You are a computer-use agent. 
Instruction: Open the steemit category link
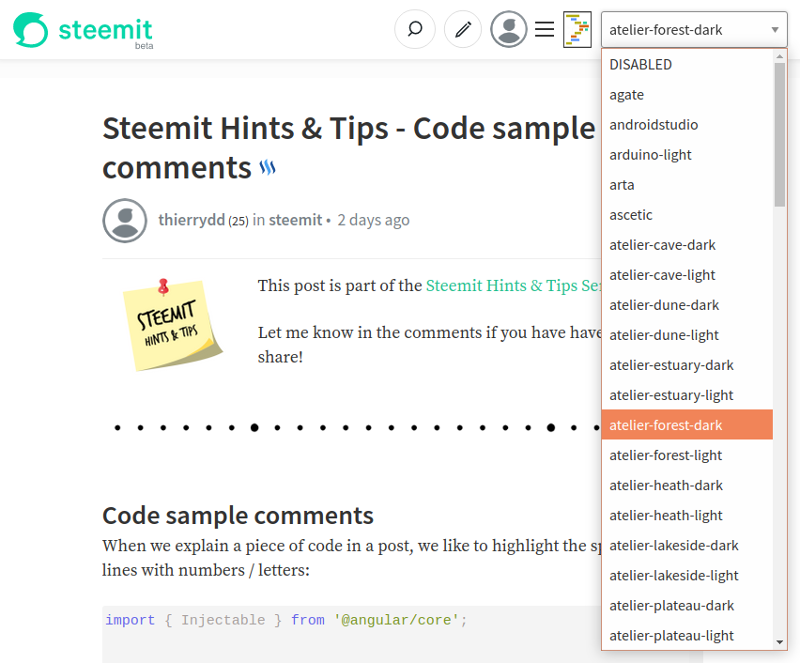[296, 220]
